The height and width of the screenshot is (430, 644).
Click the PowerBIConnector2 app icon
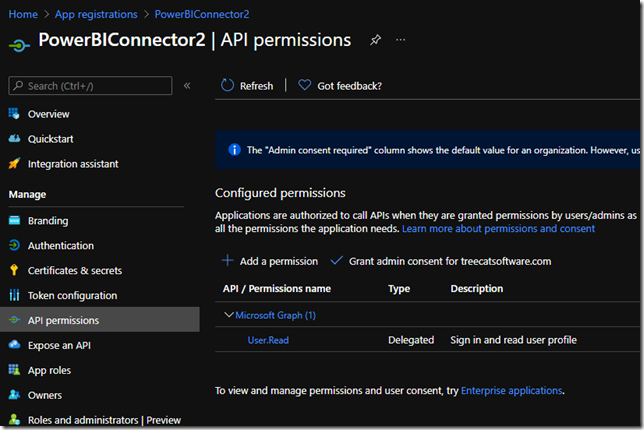[x=19, y=45]
